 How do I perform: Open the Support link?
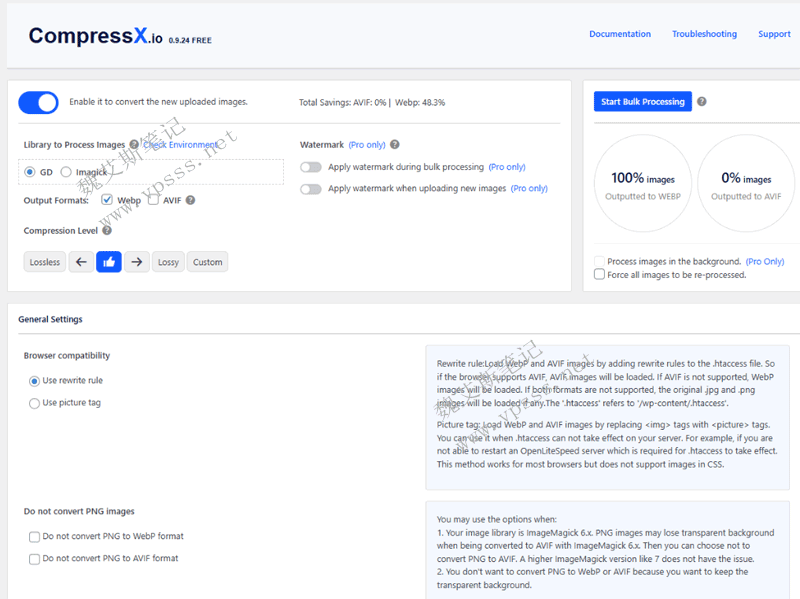pyautogui.click(x=774, y=34)
